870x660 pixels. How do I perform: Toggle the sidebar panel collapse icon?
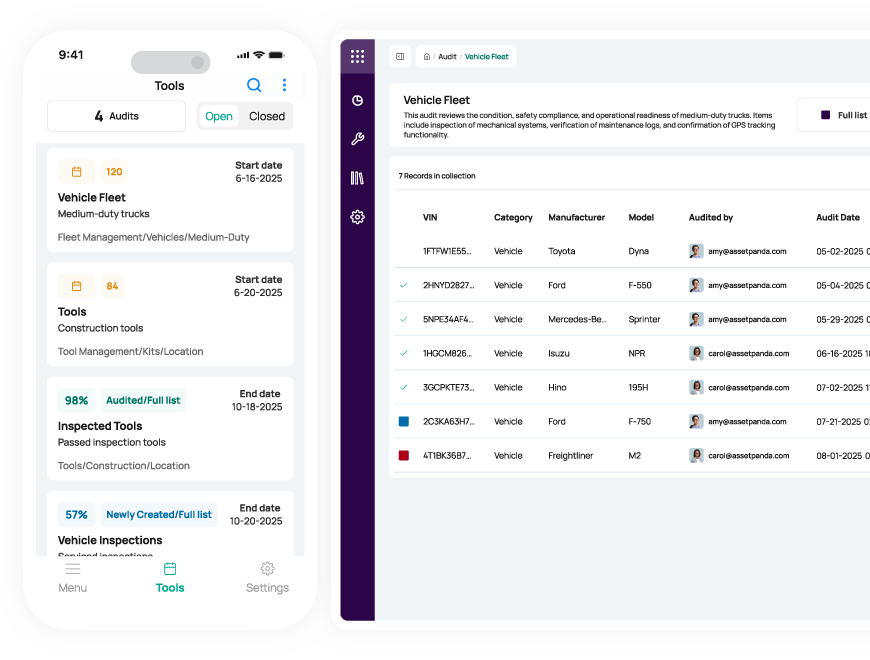(x=400, y=57)
